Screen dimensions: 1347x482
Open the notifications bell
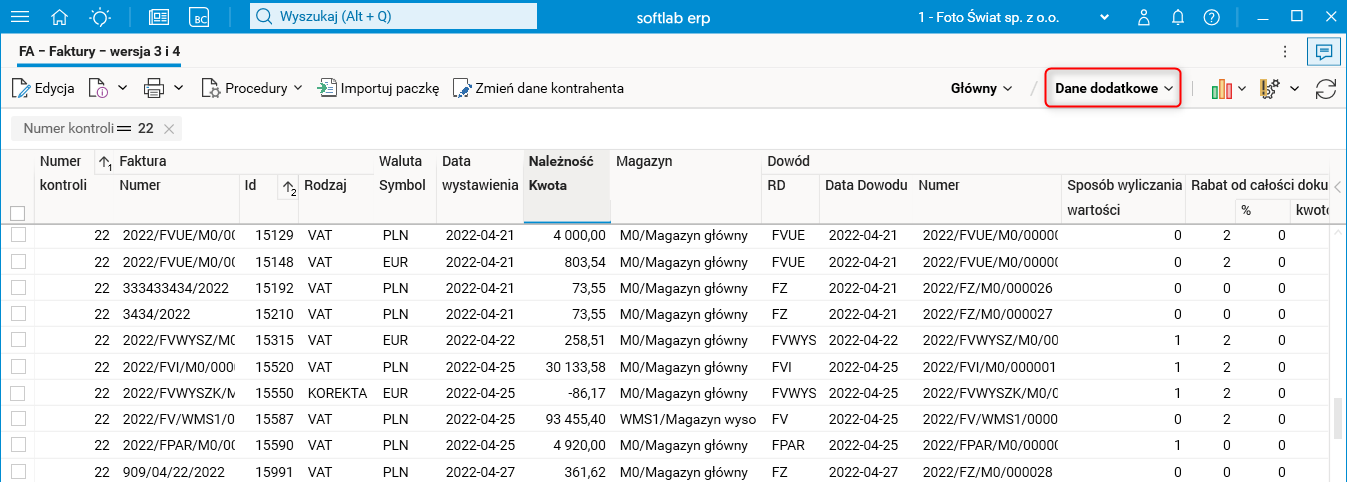[x=1178, y=17]
